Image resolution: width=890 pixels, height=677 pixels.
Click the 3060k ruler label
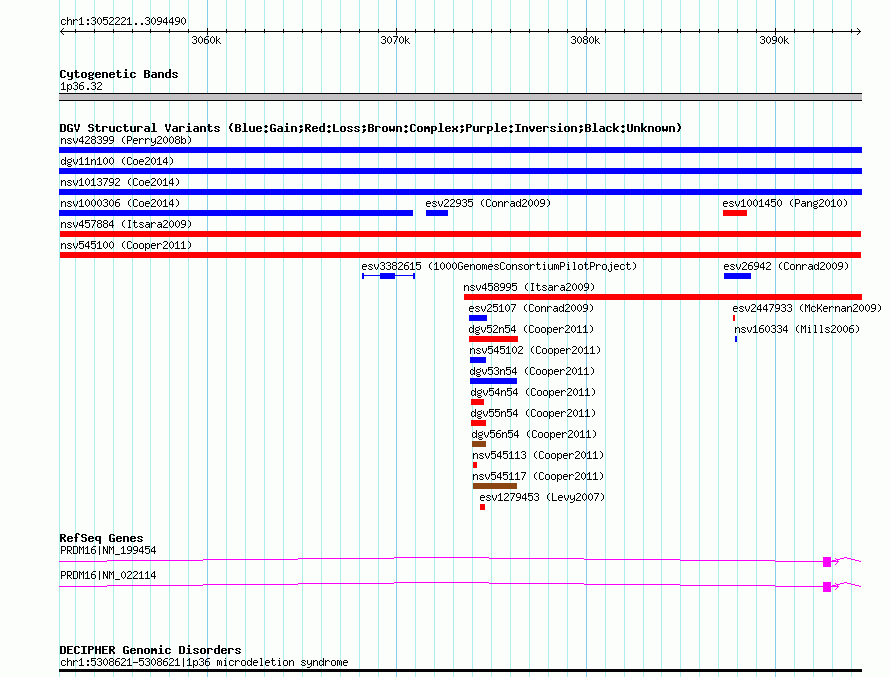206,40
